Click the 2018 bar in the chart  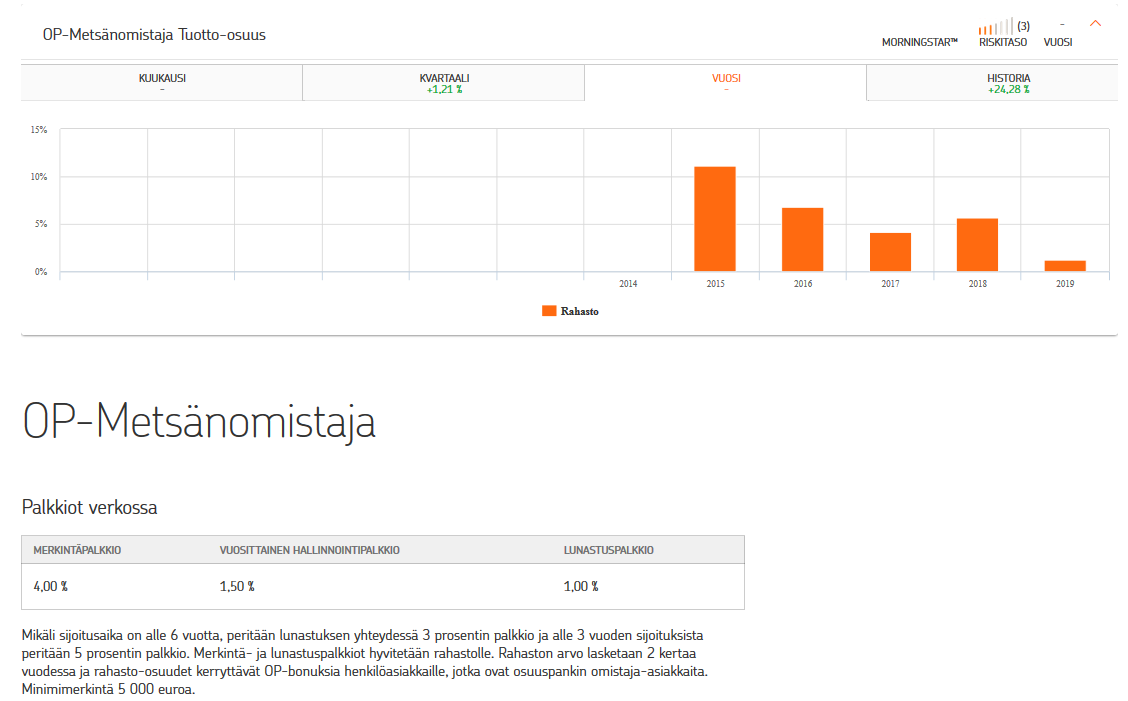tap(977, 245)
